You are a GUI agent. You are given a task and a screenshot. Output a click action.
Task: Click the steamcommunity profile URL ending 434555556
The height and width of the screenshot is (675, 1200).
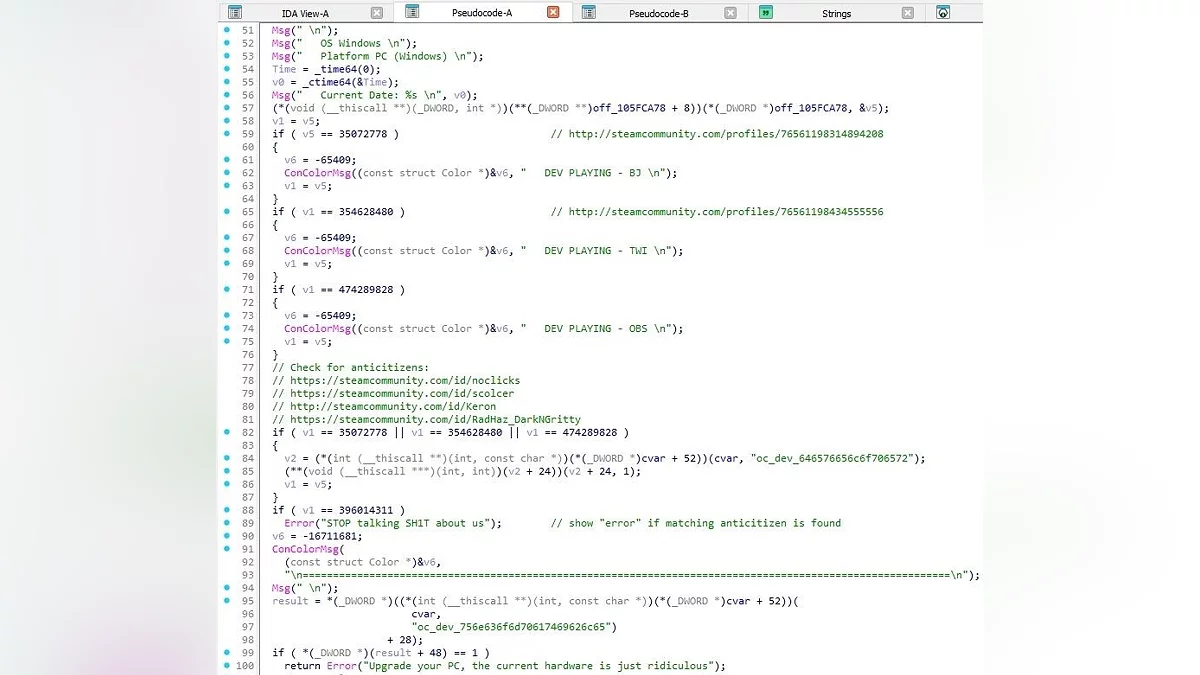[726, 212]
